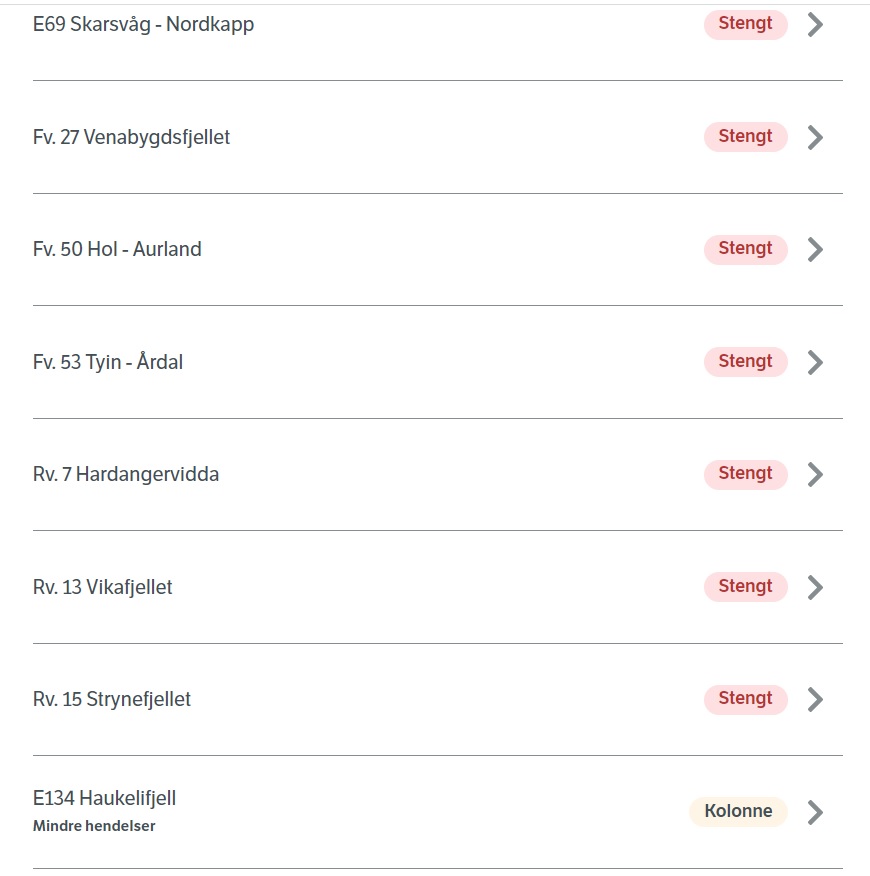The image size is (870, 876).
Task: Select Rv. 15 Strynefjellet road title
Action: click(112, 699)
